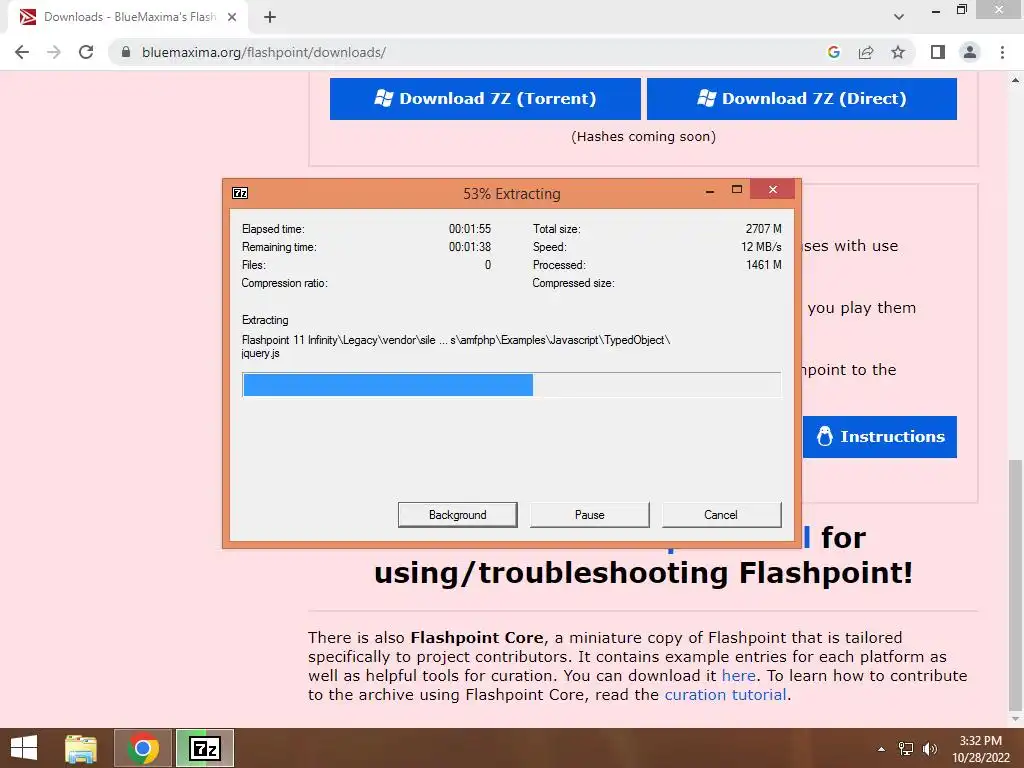Select the Downloads - BlueMaxima's Flashpoint tab
Screen dimensions: 1024x768
coord(128,17)
